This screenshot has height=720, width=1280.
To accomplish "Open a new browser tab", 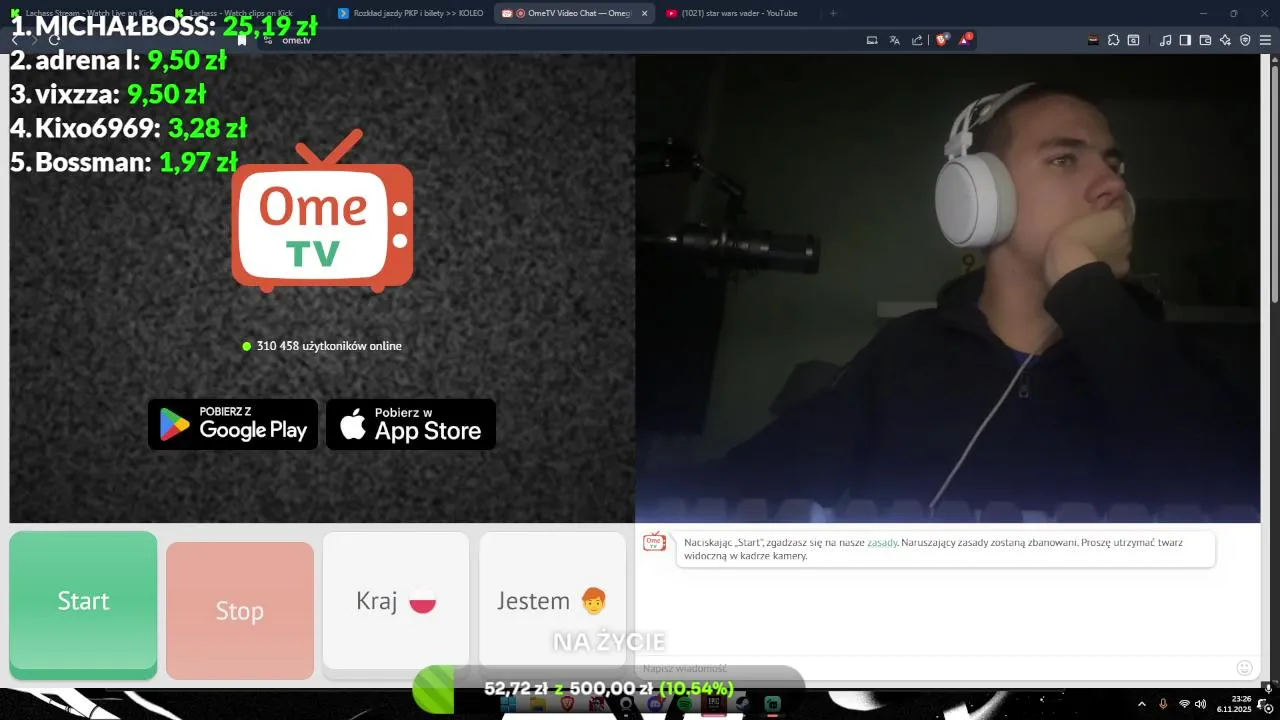I will pos(833,13).
